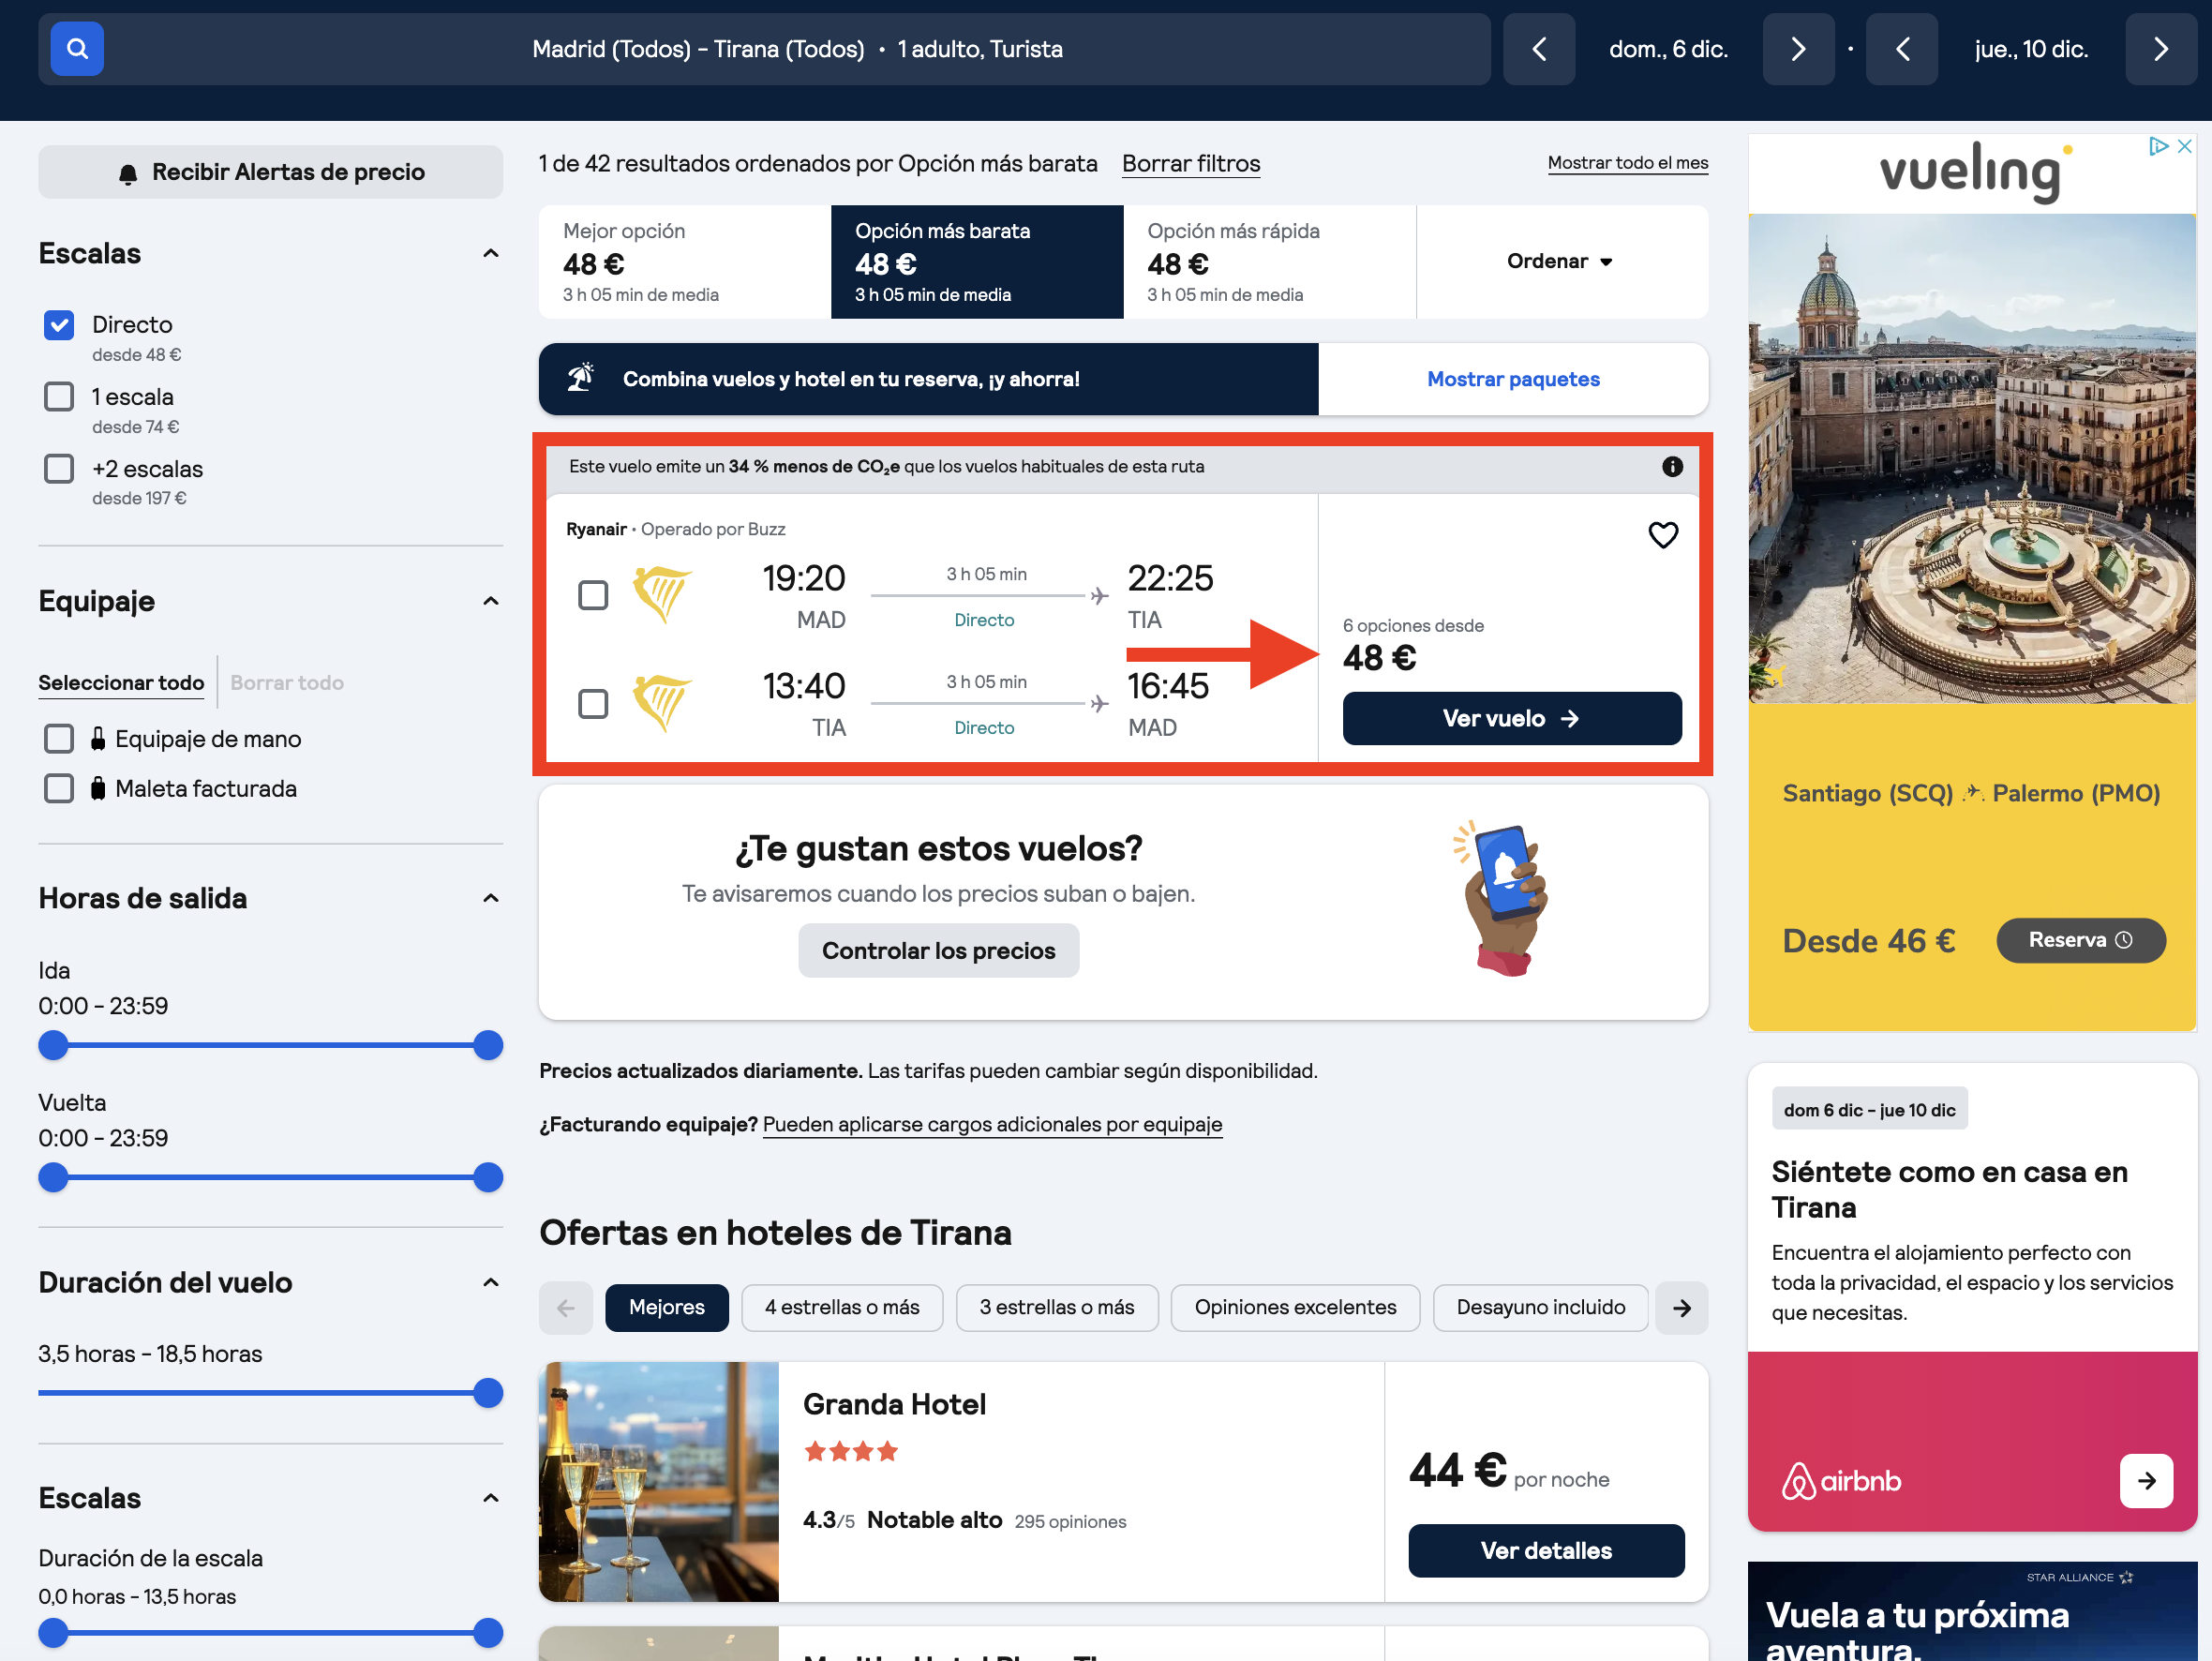Check Maleta facturada option
Viewport: 2212px width, 1661px height.
click(x=59, y=789)
